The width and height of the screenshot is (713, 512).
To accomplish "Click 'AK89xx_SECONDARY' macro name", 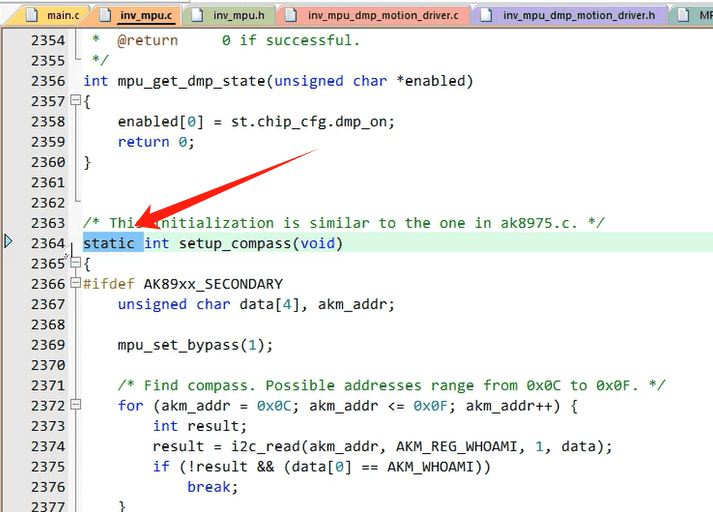I will click(x=213, y=284).
